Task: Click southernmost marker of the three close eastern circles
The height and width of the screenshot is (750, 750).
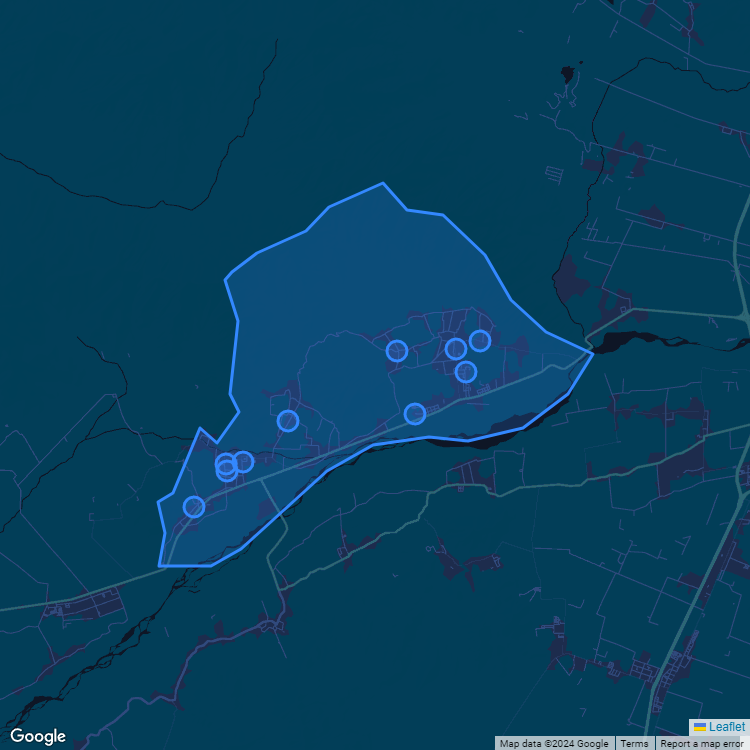Action: point(466,371)
